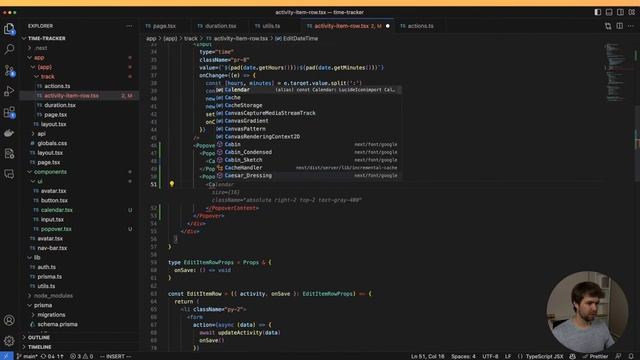Image resolution: width=640 pixels, height=360 pixels.
Task: Change encoding via UTF-8 status item
Action: pyautogui.click(x=490, y=356)
